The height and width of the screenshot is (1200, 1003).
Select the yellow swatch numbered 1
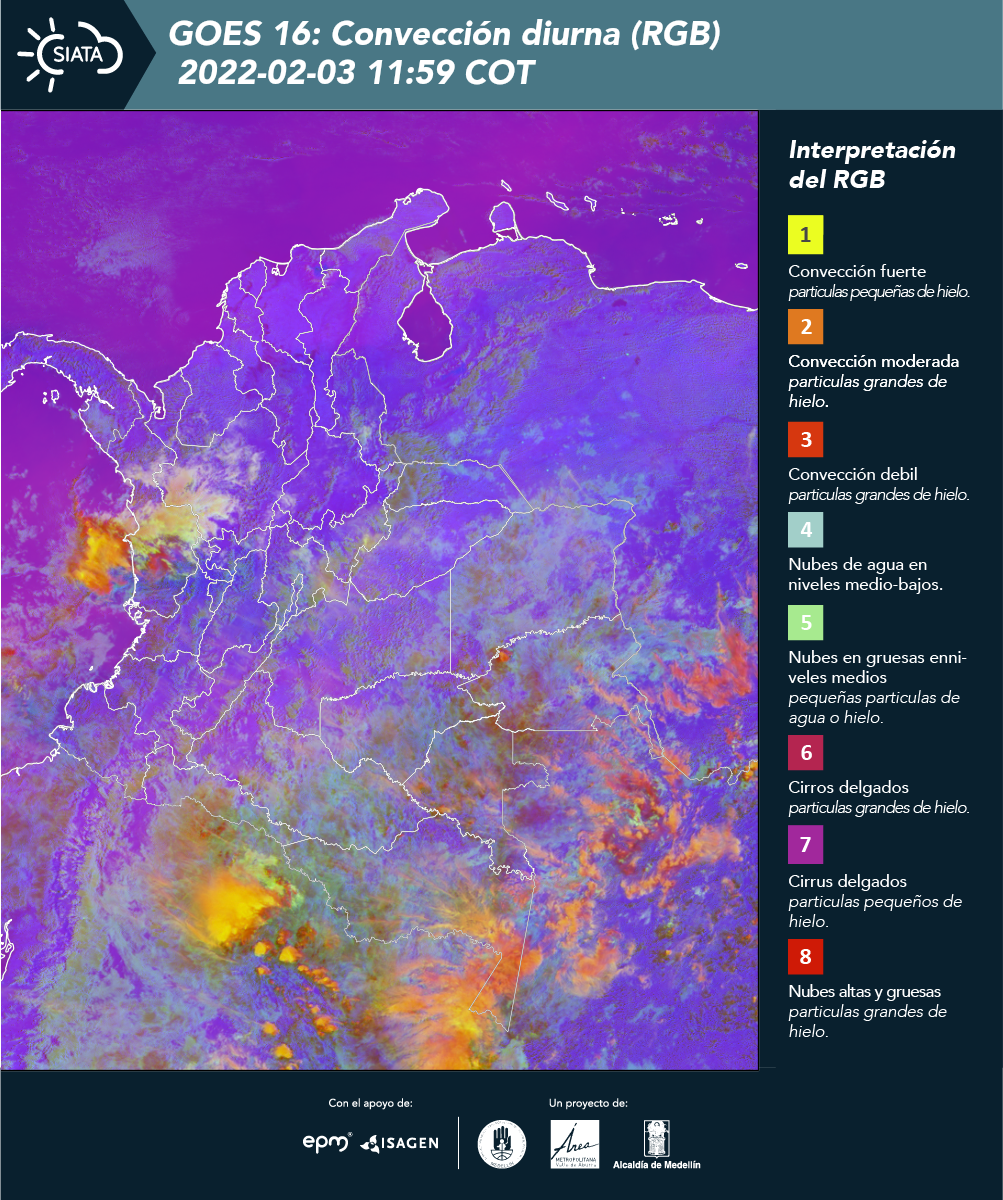click(x=806, y=236)
